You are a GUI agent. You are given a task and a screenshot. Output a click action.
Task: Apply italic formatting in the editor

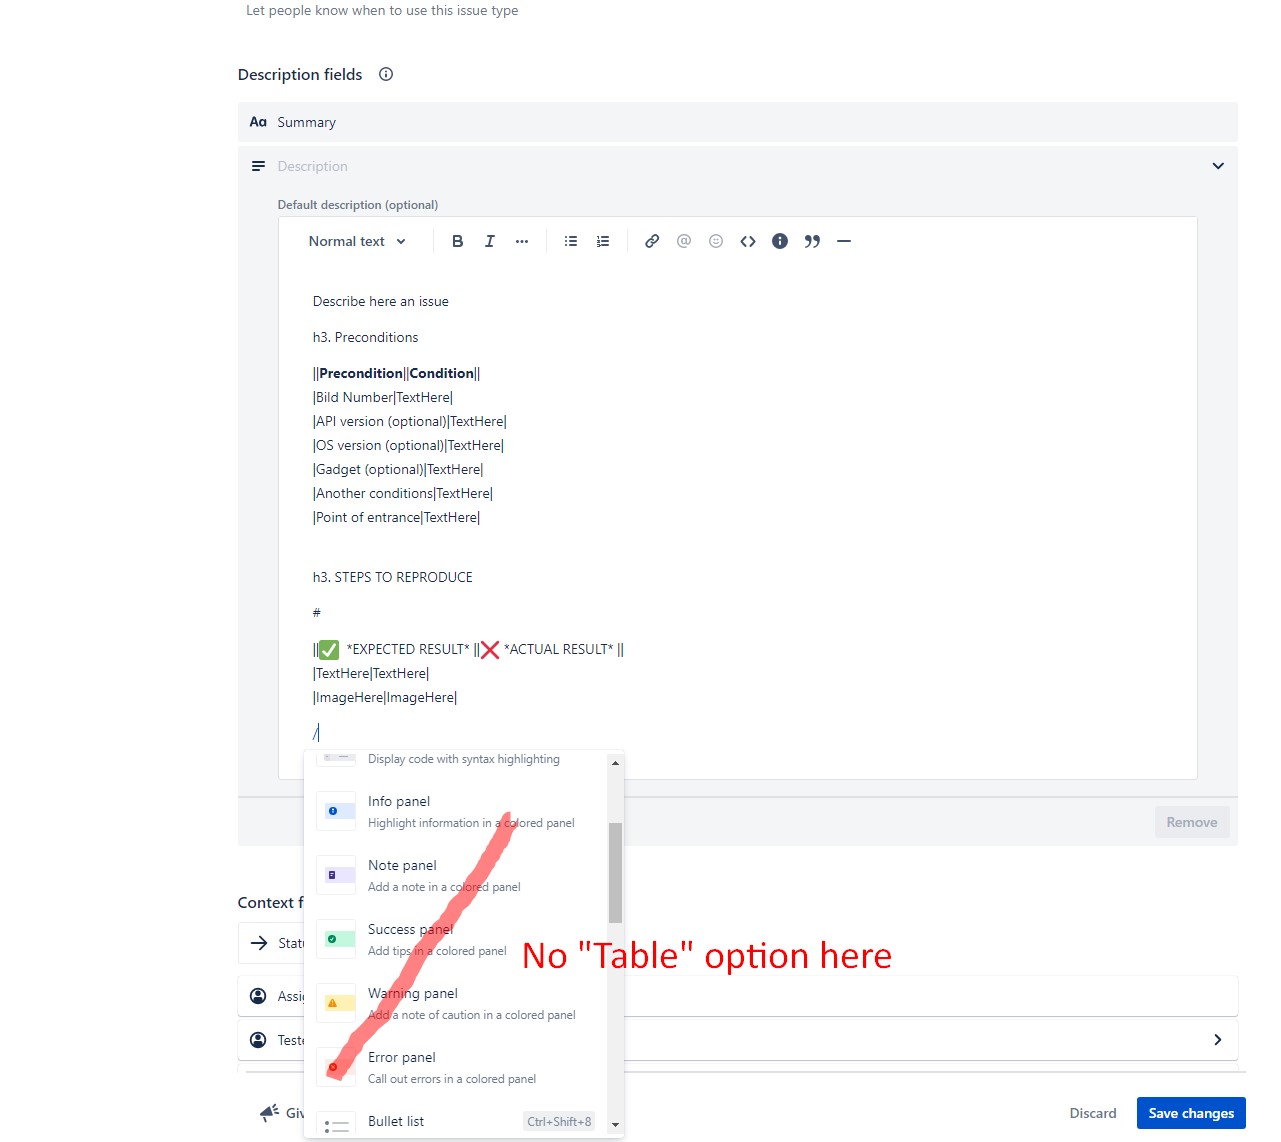(x=489, y=241)
